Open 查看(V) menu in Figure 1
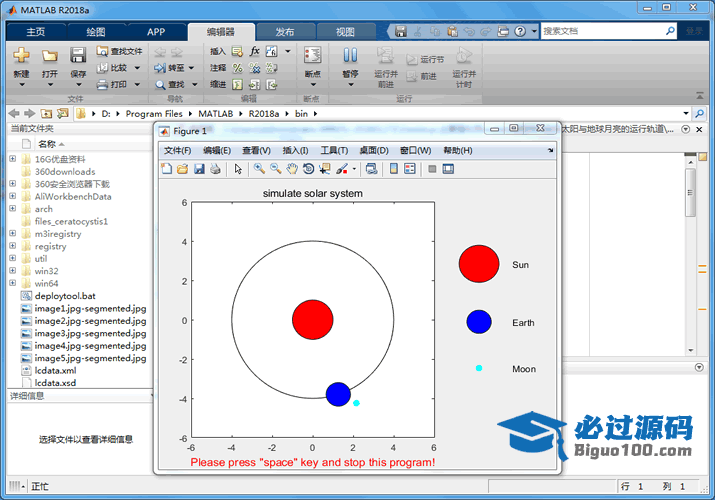 coord(256,150)
